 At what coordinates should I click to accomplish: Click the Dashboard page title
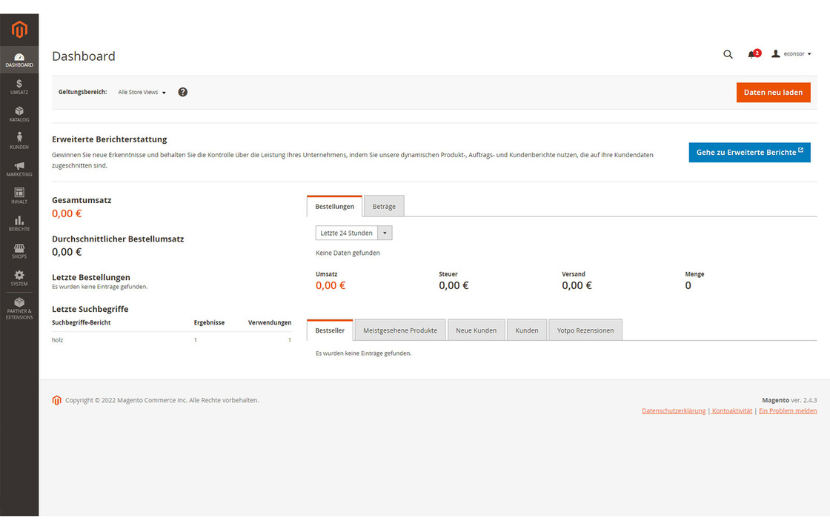point(84,56)
